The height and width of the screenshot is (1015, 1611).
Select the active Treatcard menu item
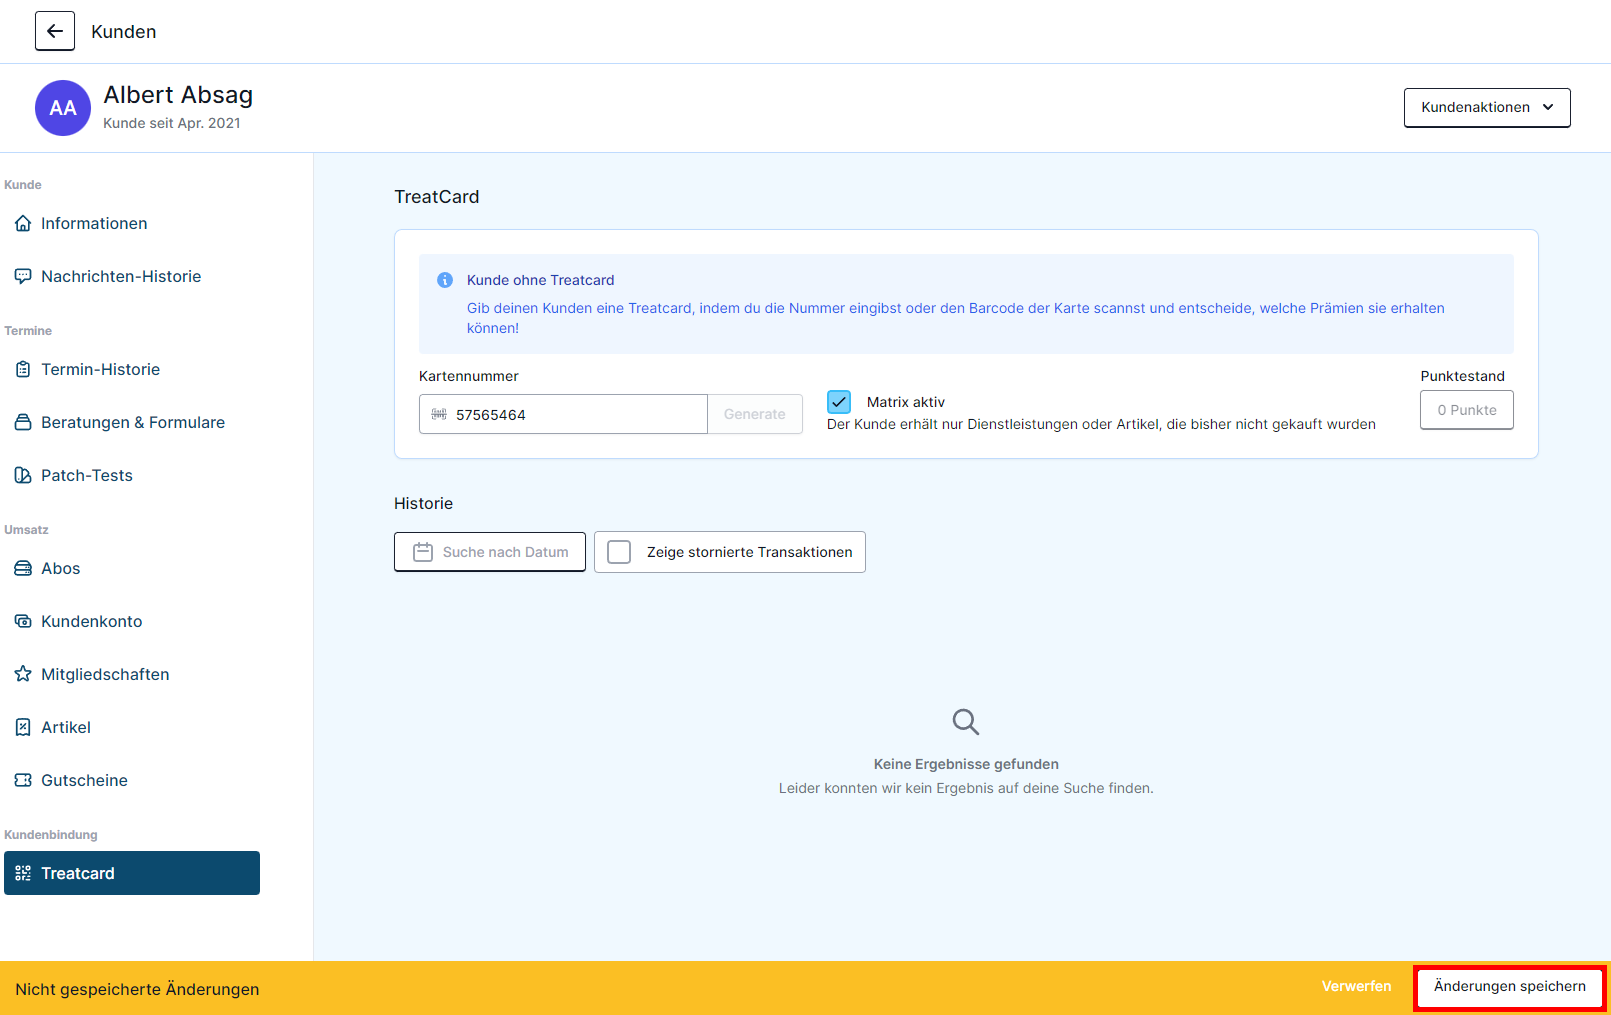pos(132,873)
